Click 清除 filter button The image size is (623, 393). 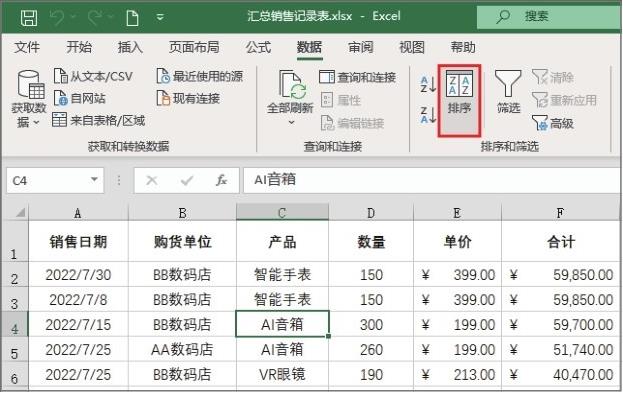(x=553, y=77)
